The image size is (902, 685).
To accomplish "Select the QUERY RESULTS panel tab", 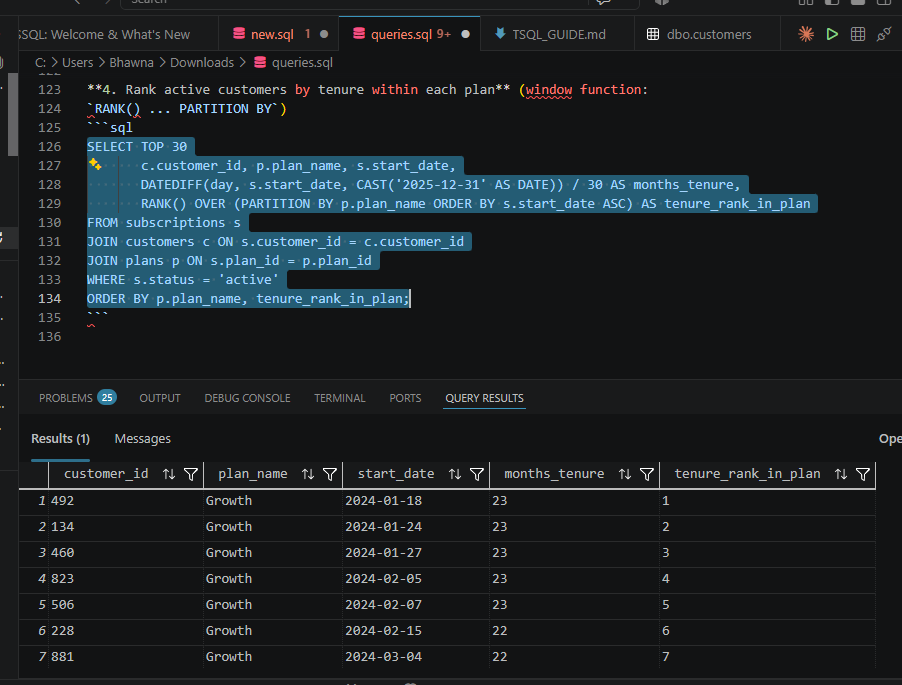I will (x=484, y=398).
